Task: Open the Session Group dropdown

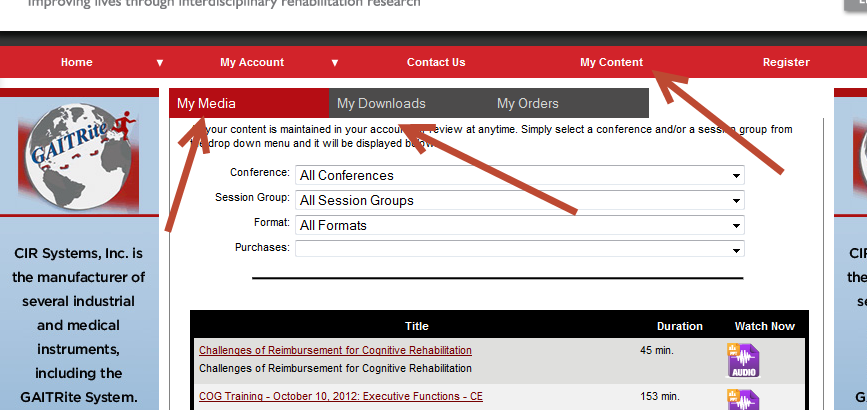Action: 519,200
